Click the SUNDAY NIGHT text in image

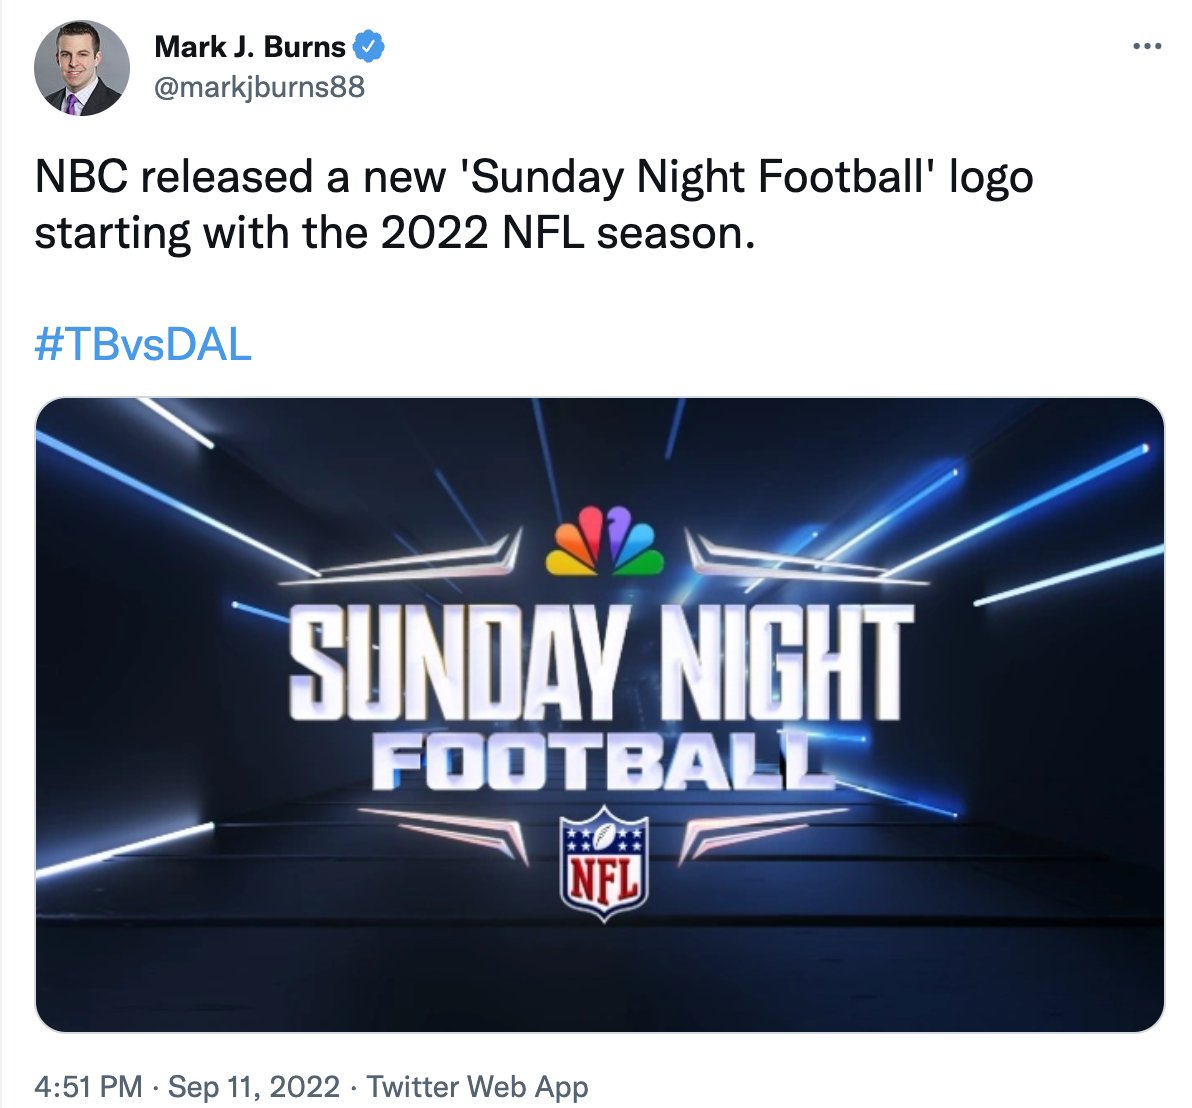coord(601,663)
